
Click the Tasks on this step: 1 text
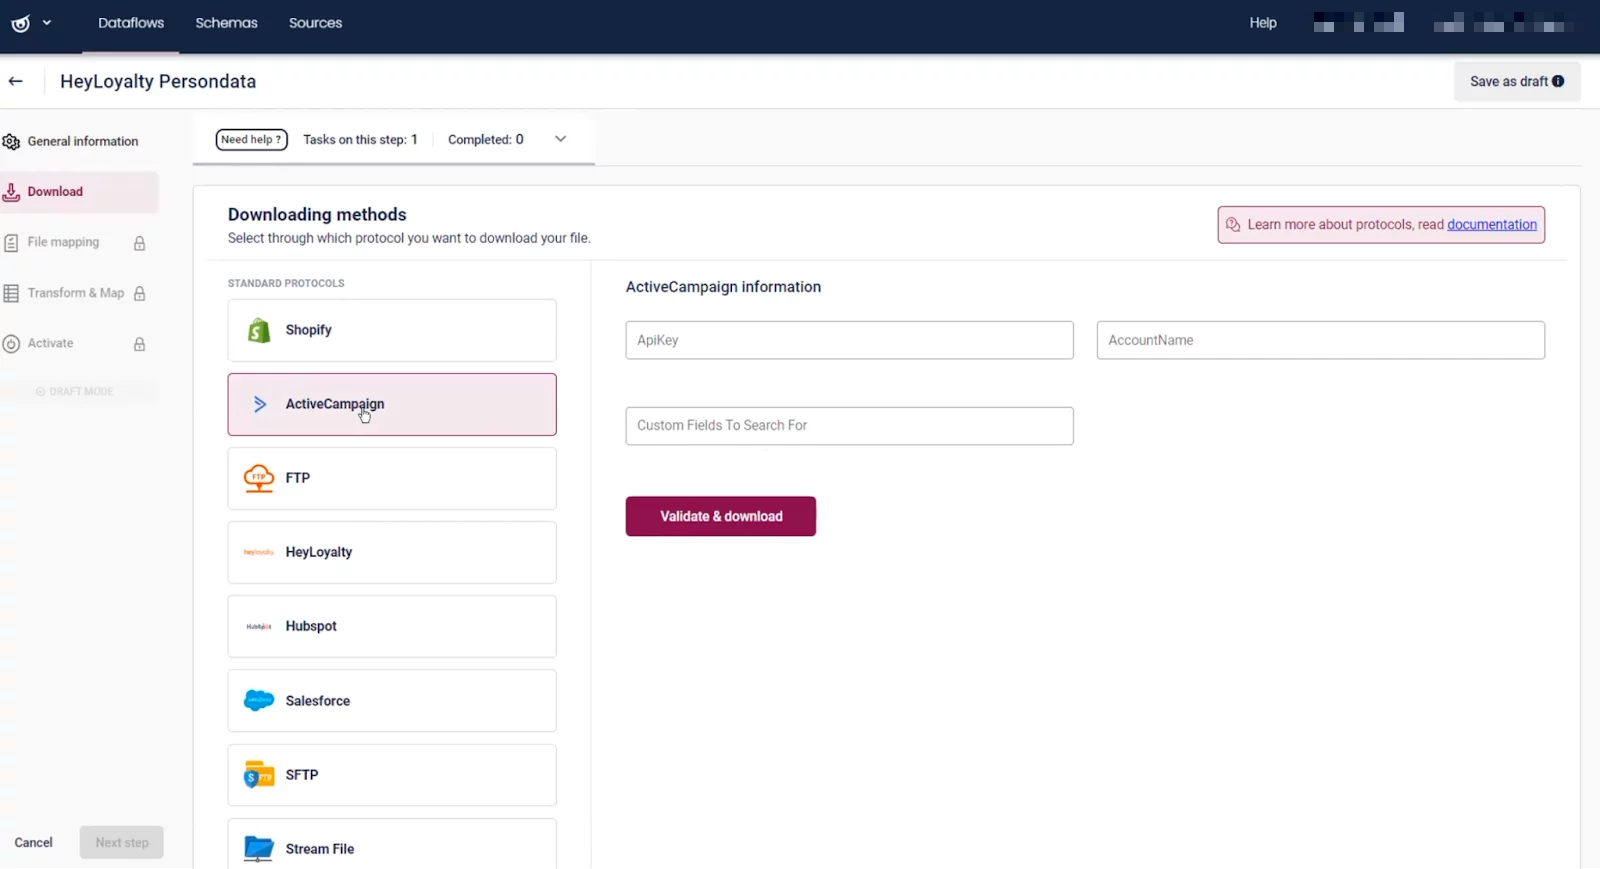360,139
